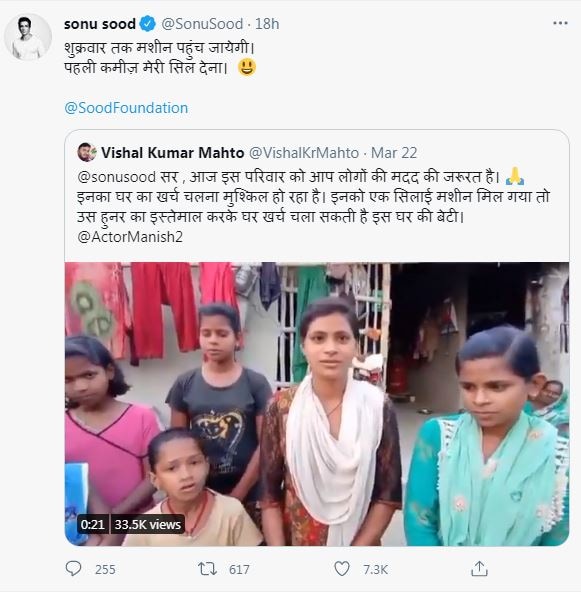581x594 pixels.
Task: Click the @ActorManish2 mention
Action: point(130,237)
